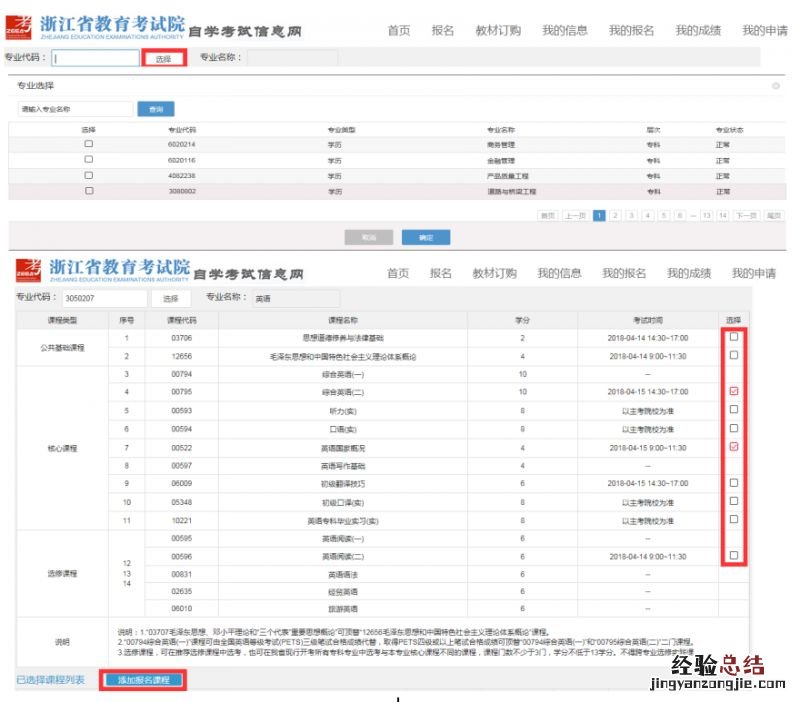
Task: Uncheck the selected 00522 英语国家概况 course
Action: point(734,446)
